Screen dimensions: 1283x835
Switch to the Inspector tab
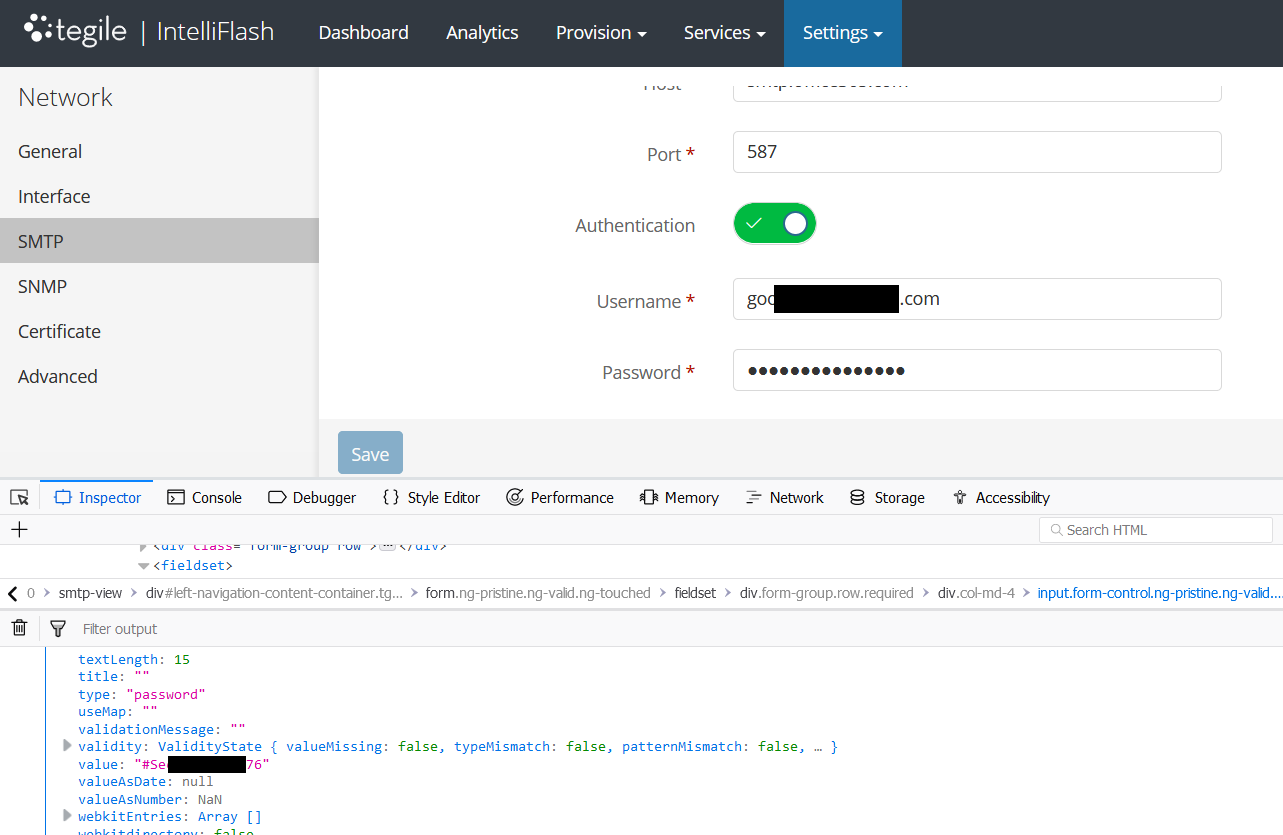98,497
